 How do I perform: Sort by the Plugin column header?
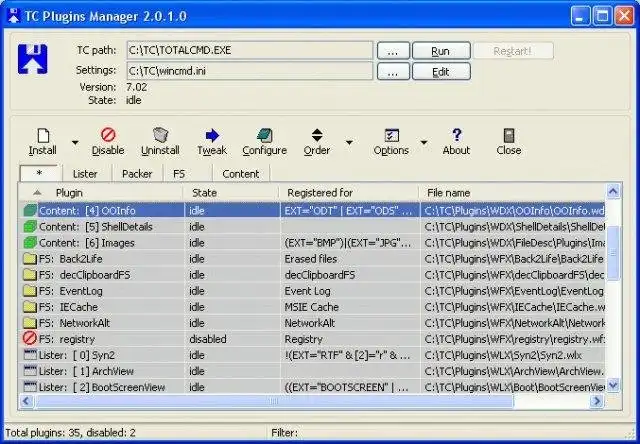click(101, 193)
